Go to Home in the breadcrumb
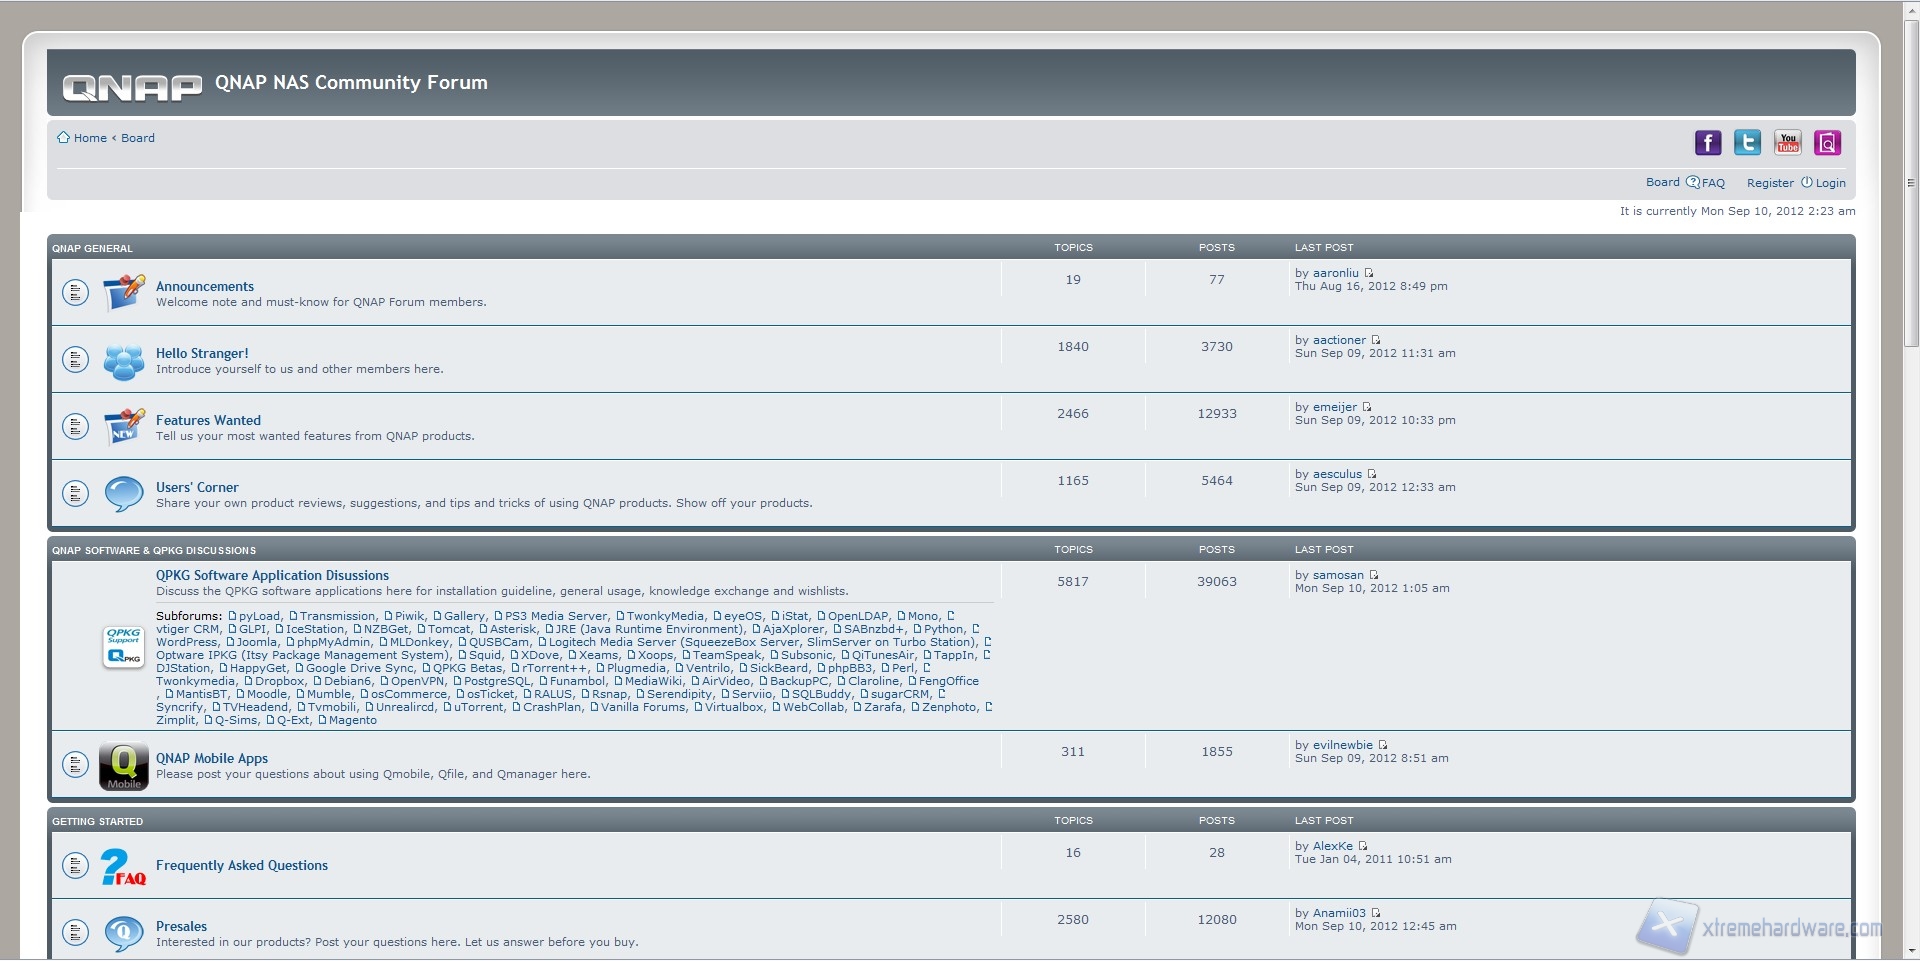The height and width of the screenshot is (961, 1920). tap(89, 138)
